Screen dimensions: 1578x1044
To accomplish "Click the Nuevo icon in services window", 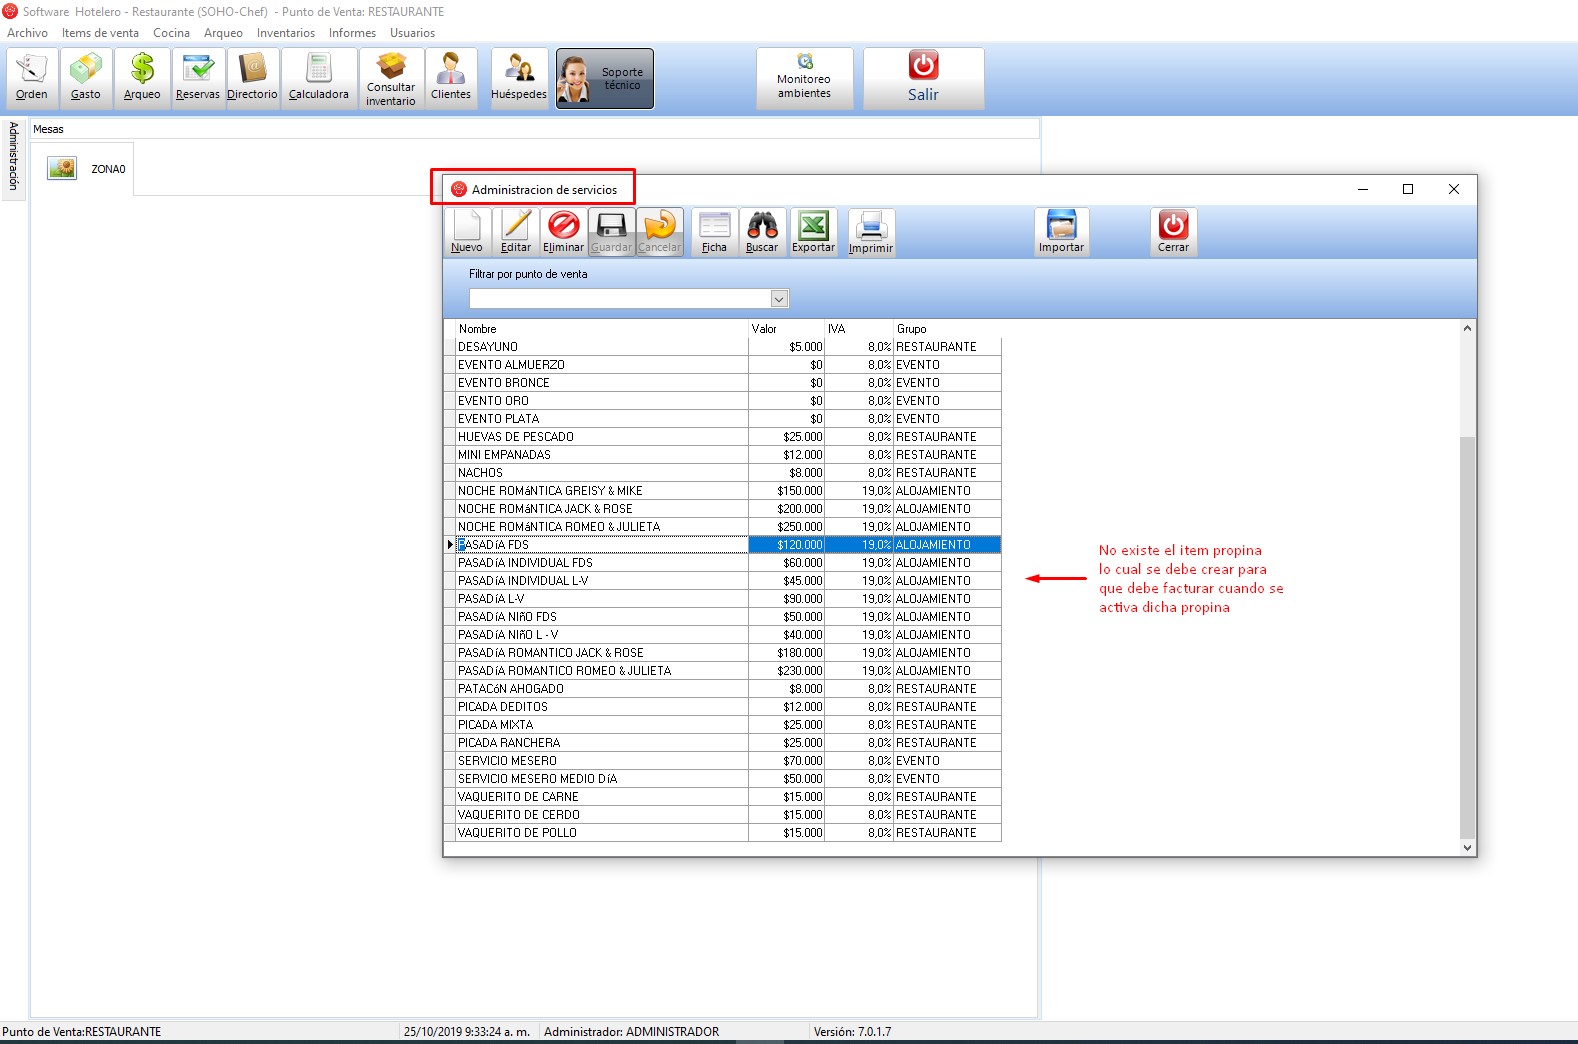I will 466,232.
